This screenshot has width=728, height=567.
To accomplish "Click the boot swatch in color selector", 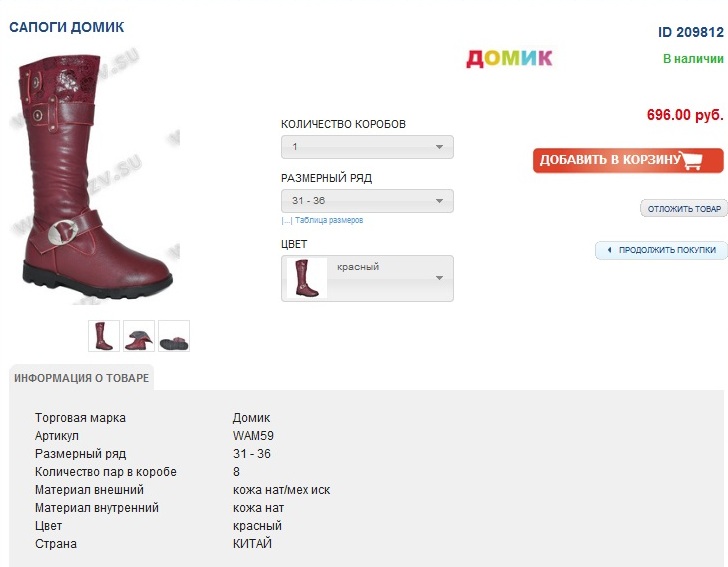I will (x=307, y=278).
